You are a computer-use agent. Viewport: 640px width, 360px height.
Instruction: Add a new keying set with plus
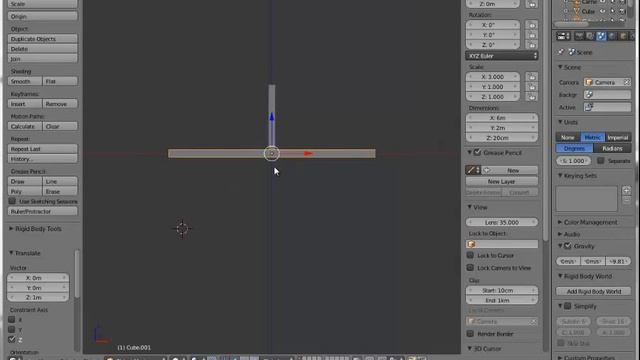tap(627, 191)
